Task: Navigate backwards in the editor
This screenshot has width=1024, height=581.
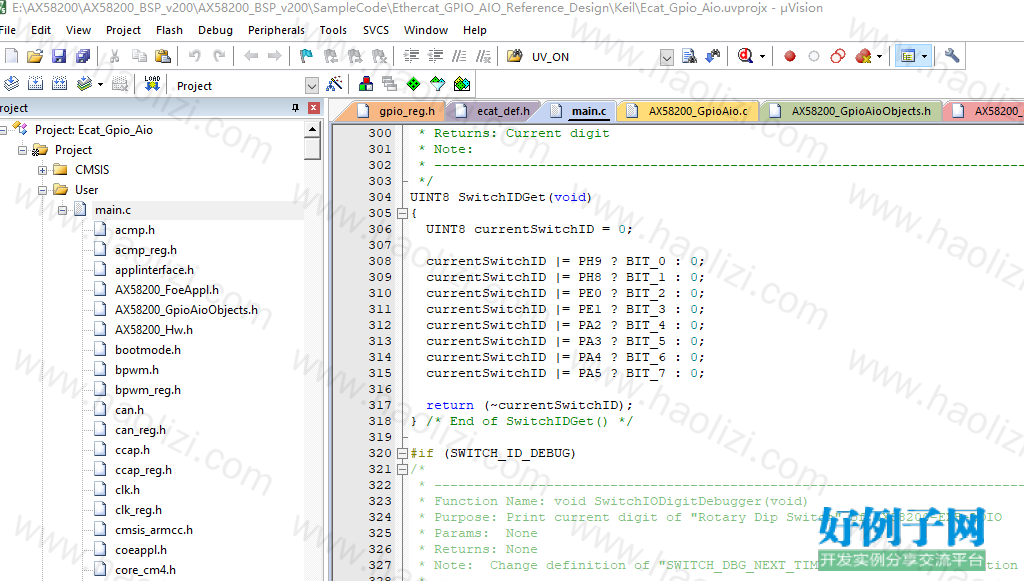Action: click(251, 56)
